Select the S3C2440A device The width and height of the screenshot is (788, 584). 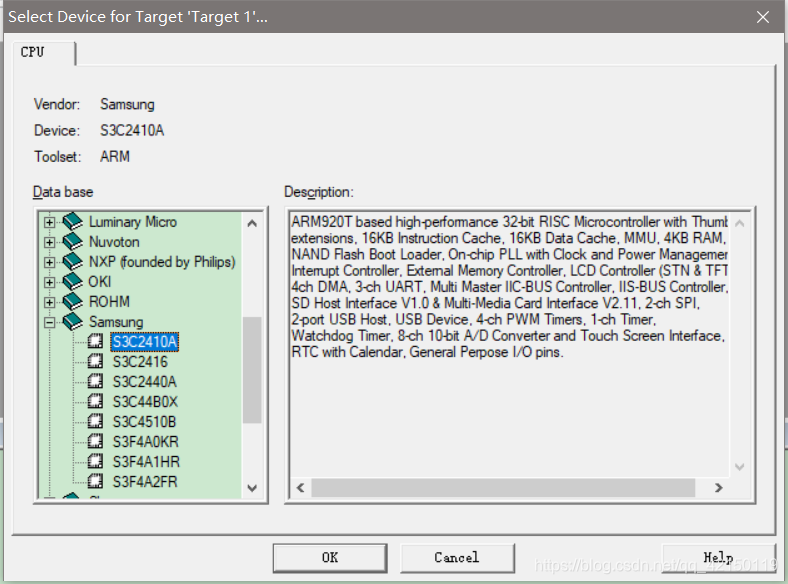tap(145, 382)
